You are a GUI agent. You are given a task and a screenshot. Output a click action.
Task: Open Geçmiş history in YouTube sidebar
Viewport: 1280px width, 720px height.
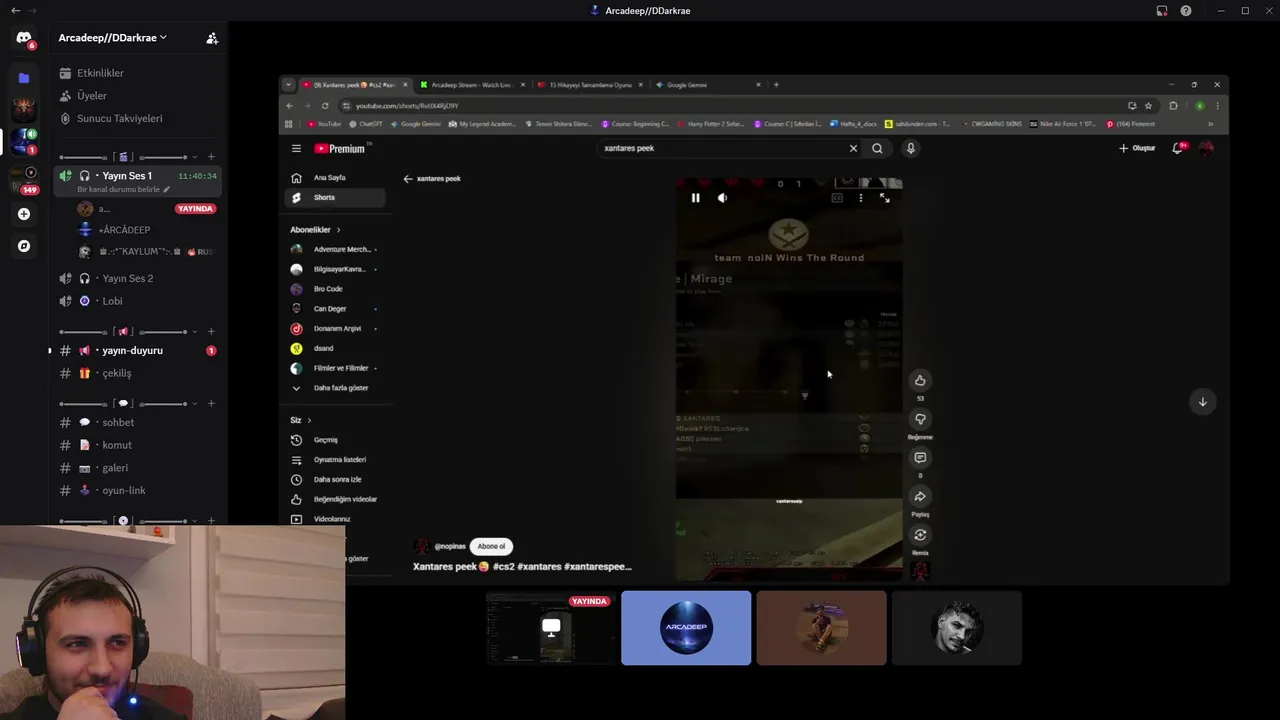click(335, 440)
